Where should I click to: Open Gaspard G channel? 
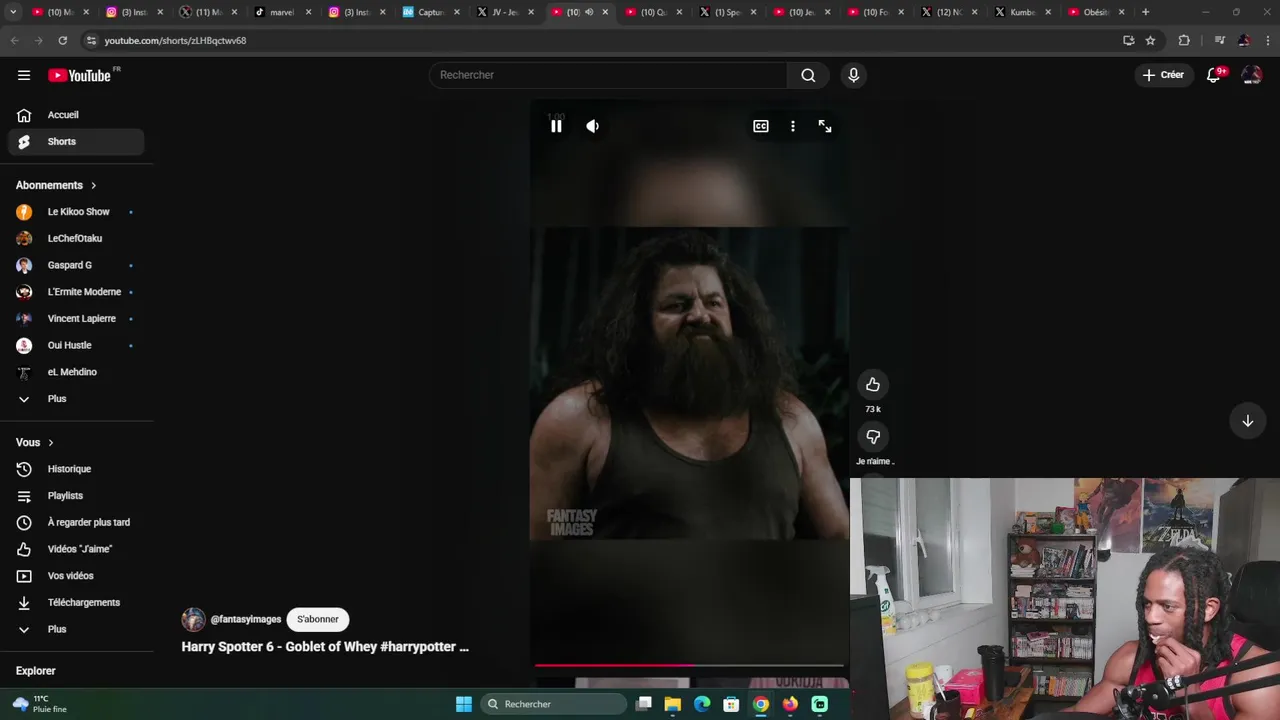(x=76, y=265)
